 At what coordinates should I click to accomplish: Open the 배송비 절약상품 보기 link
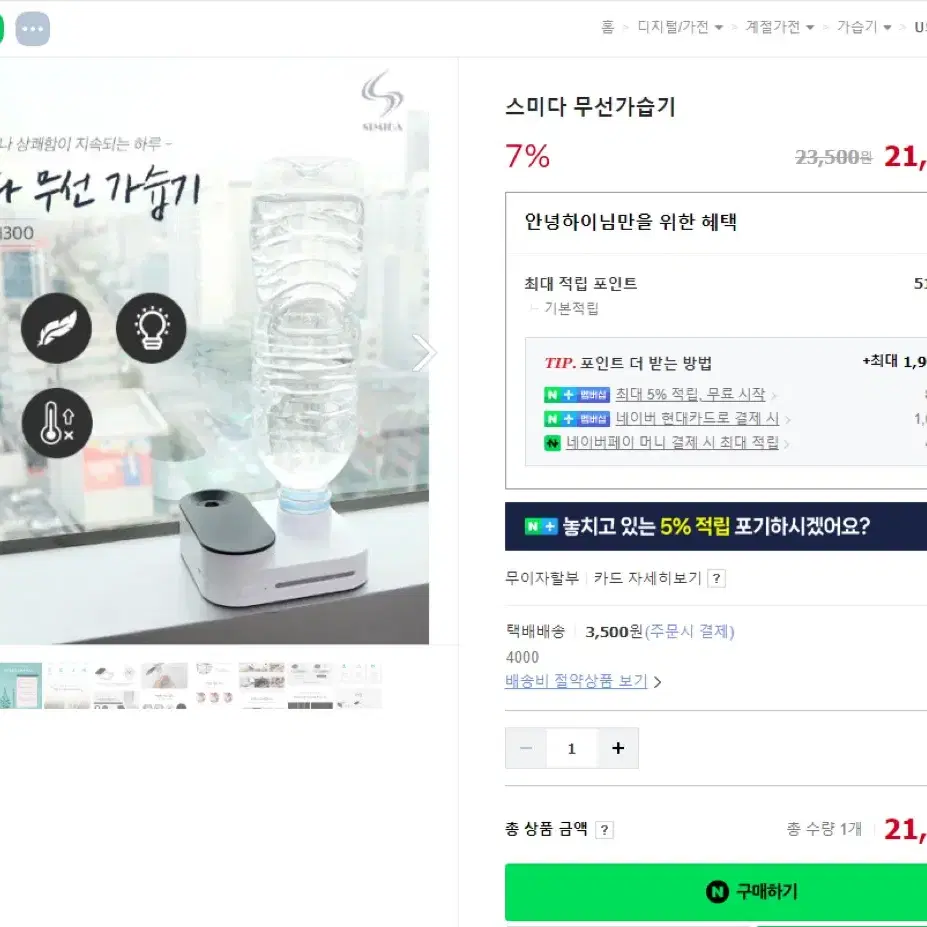click(x=582, y=681)
